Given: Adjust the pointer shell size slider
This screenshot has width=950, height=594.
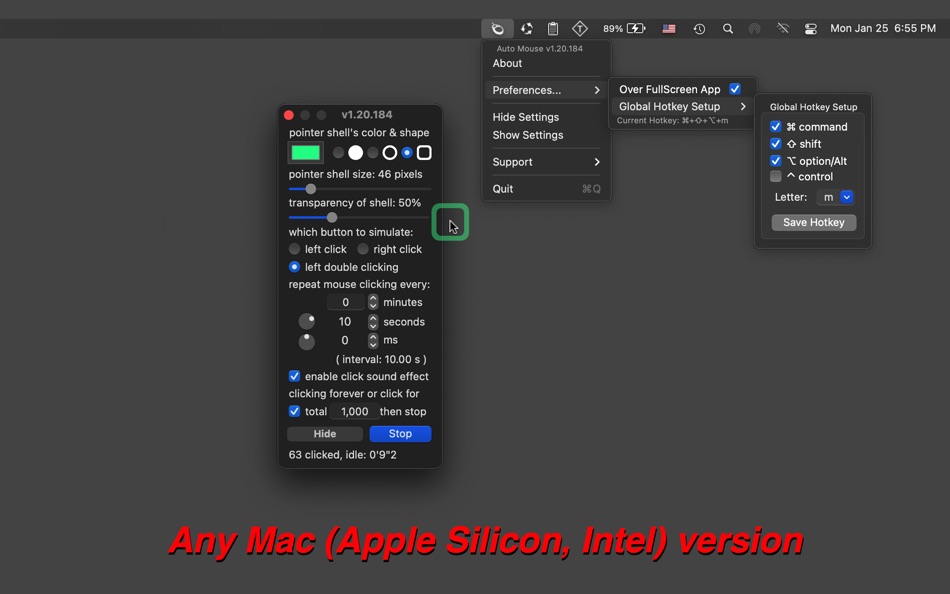Looking at the screenshot, I should coord(360,189).
